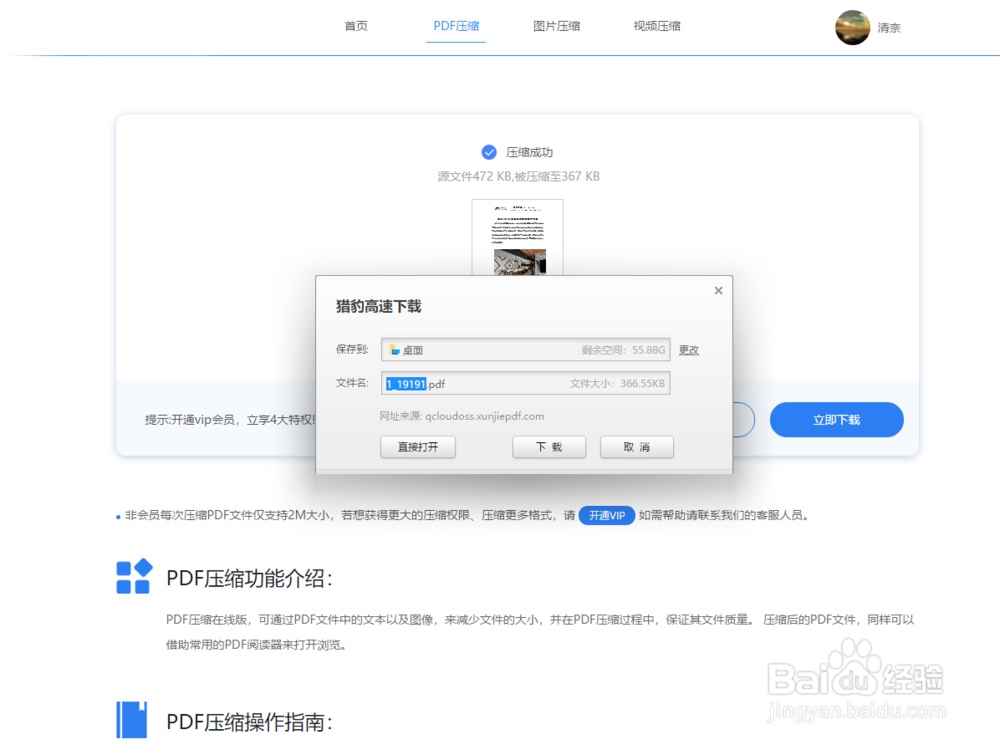The image size is (1000, 745).
Task: Switch to the 视频压缩 tab
Action: click(657, 26)
